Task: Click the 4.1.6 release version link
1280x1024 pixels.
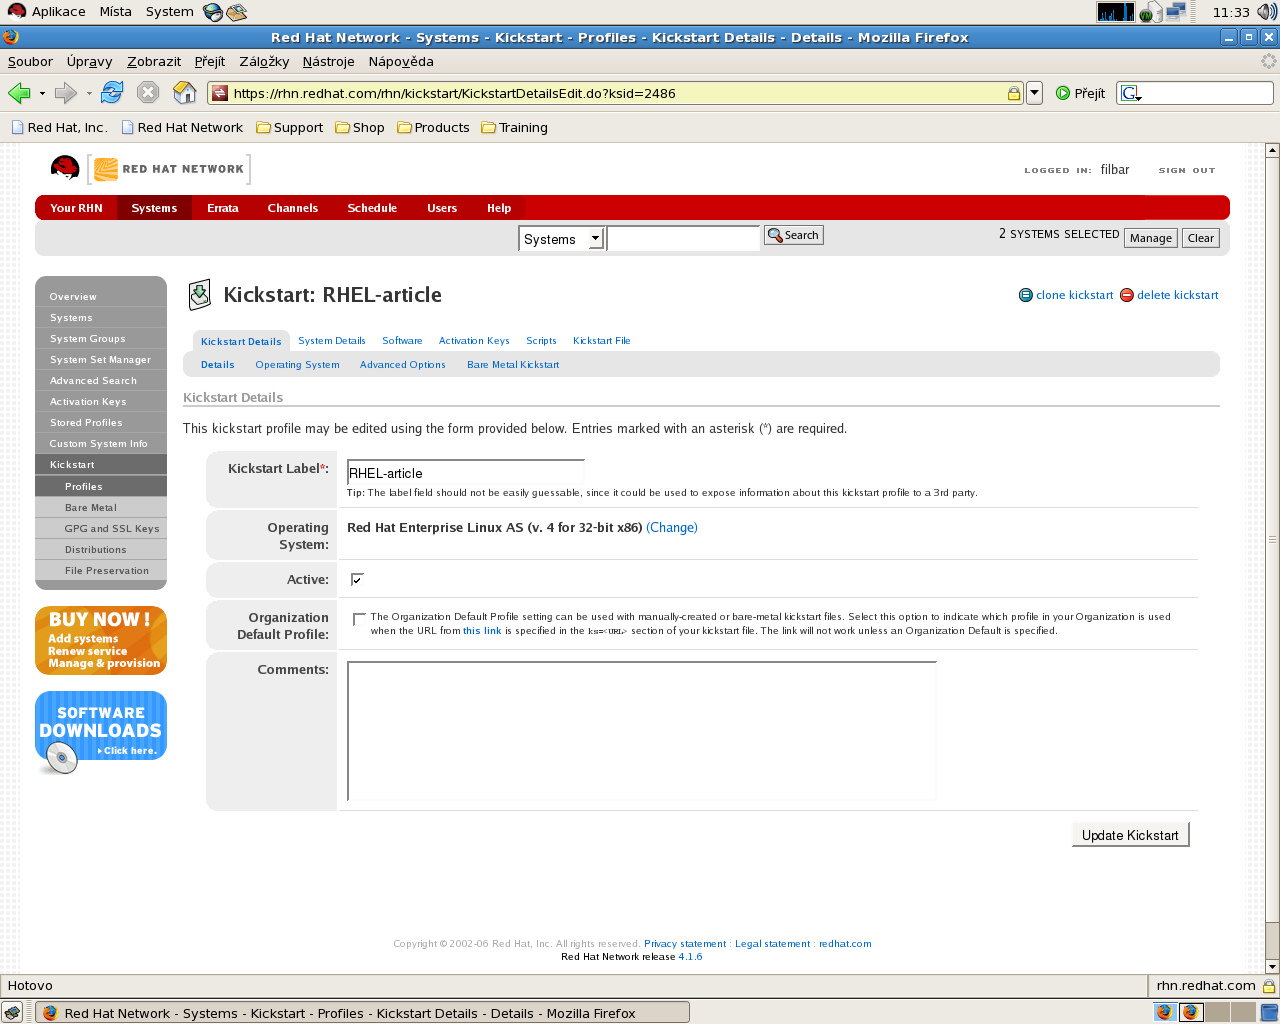Action: coord(690,957)
